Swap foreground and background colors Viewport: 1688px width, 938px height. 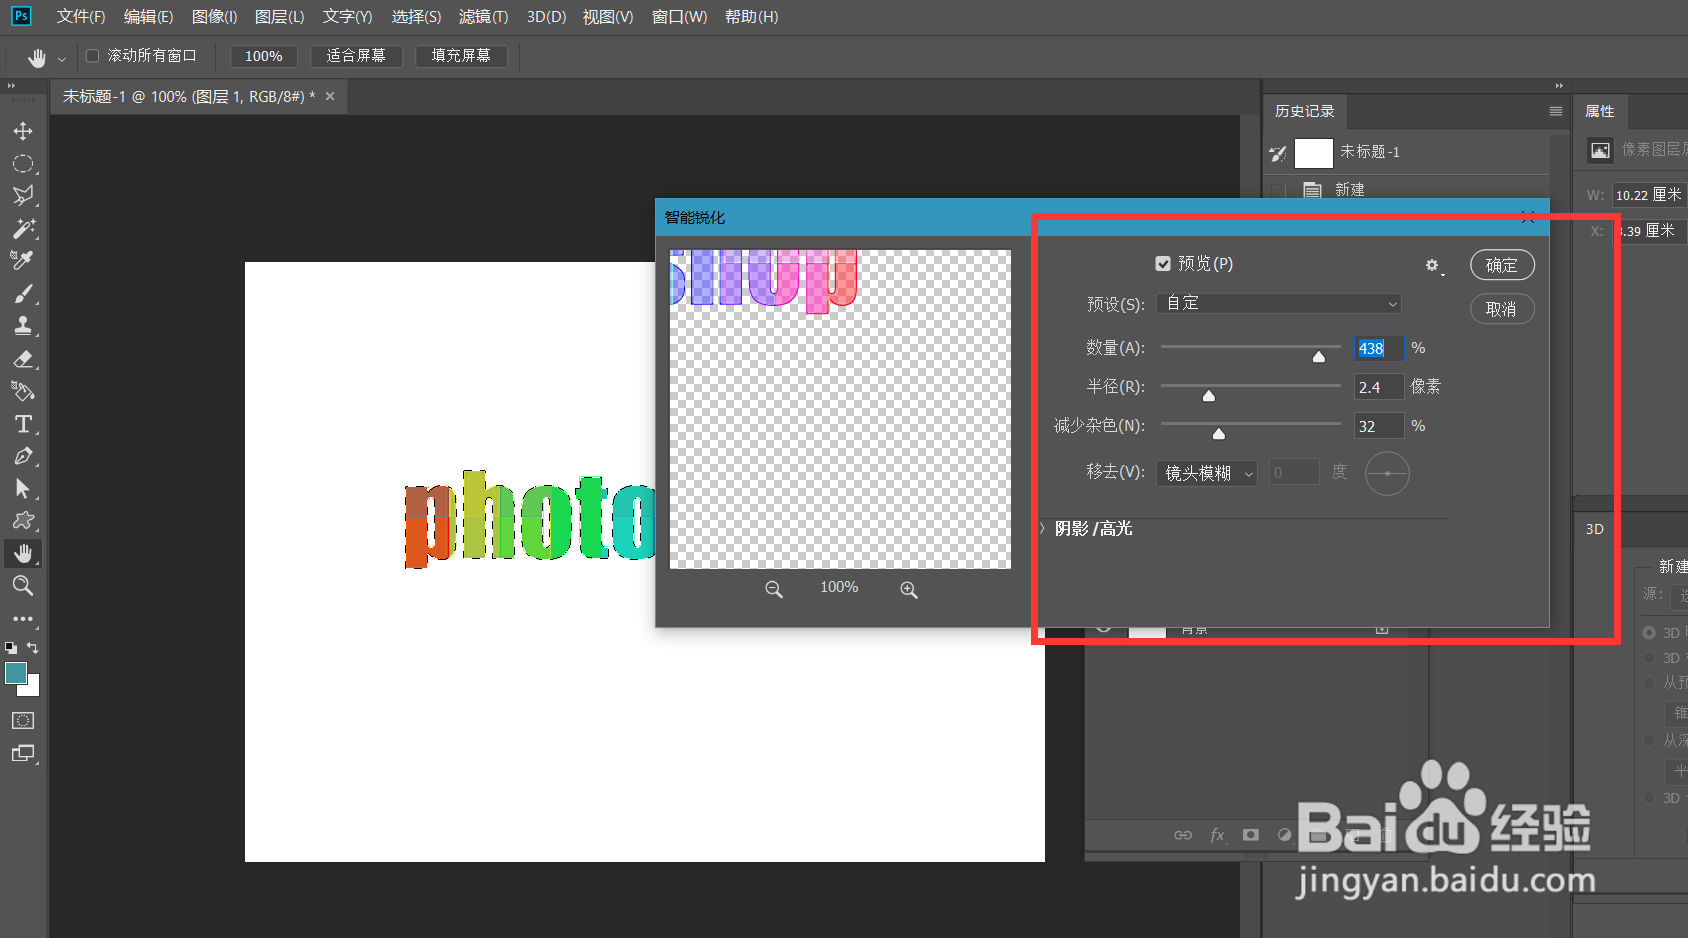(33, 648)
